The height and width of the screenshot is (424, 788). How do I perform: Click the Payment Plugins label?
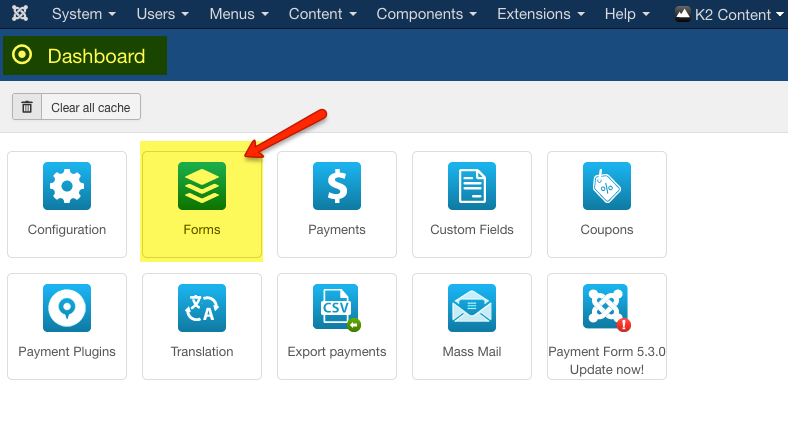pyautogui.click(x=67, y=352)
